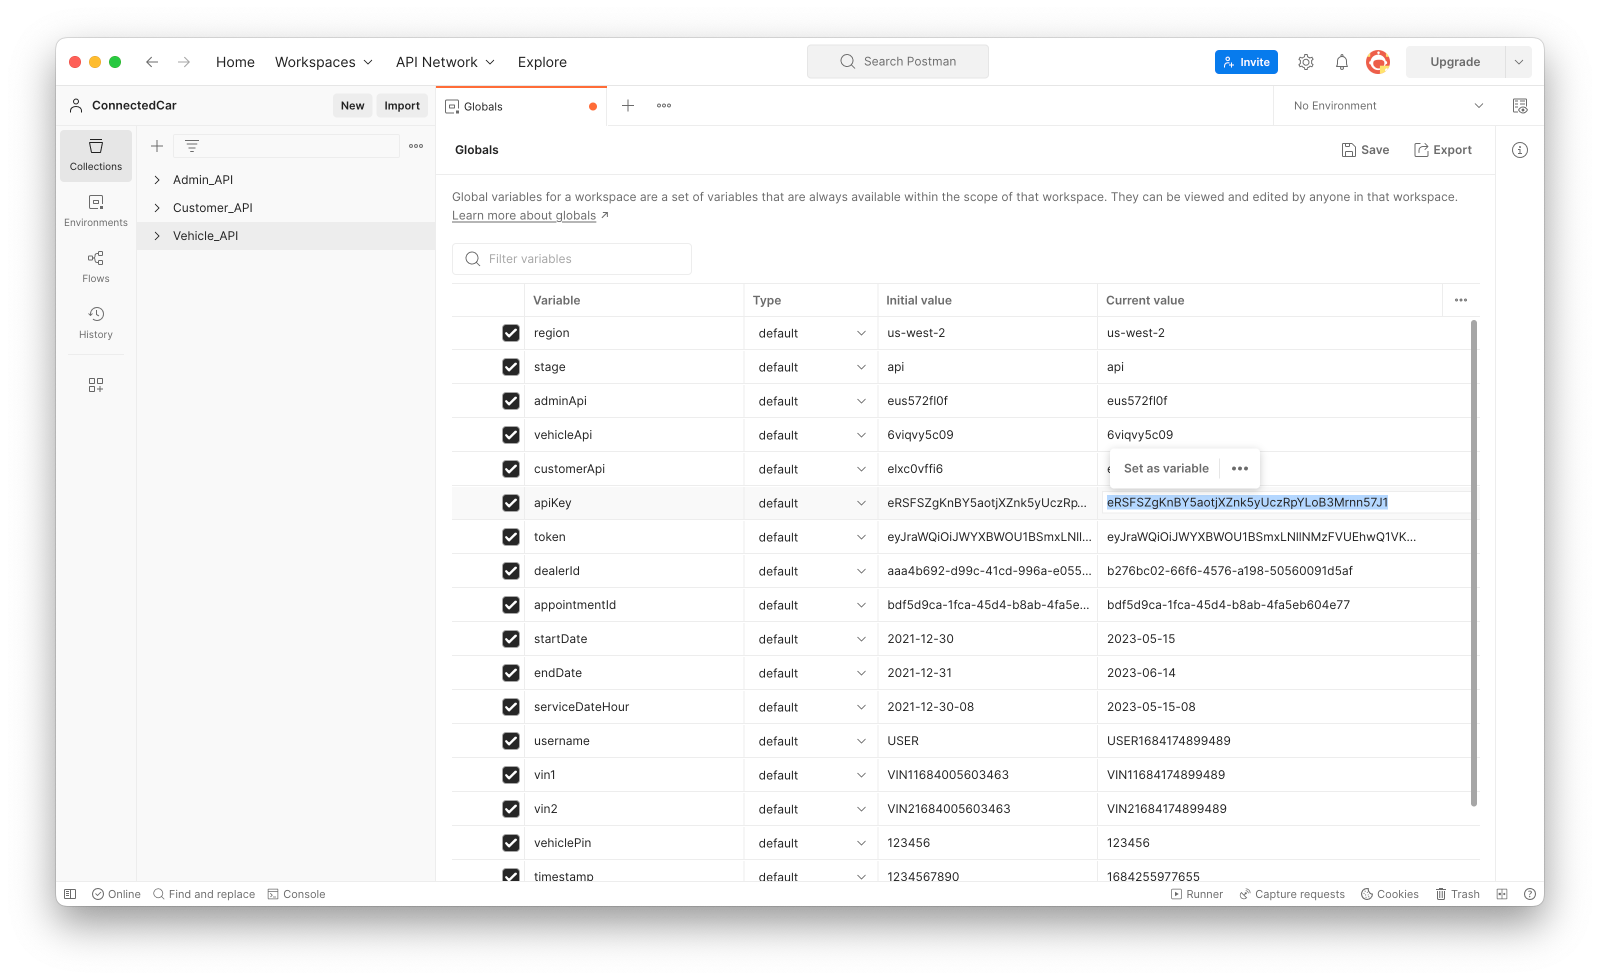Expand the Customer_API collection
1600x980 pixels.
click(x=157, y=208)
